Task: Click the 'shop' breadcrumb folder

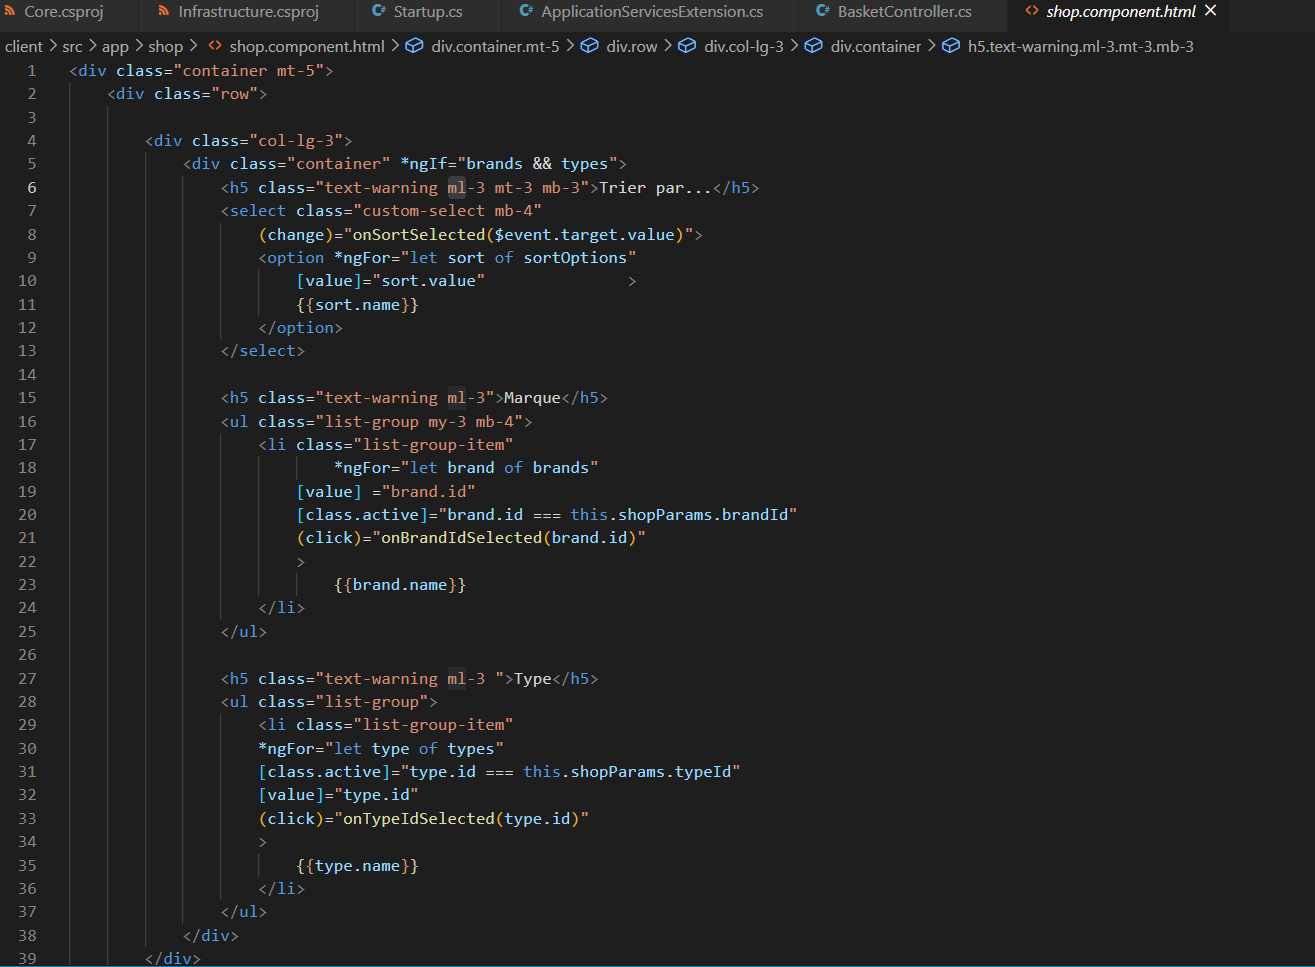Action: (x=166, y=46)
